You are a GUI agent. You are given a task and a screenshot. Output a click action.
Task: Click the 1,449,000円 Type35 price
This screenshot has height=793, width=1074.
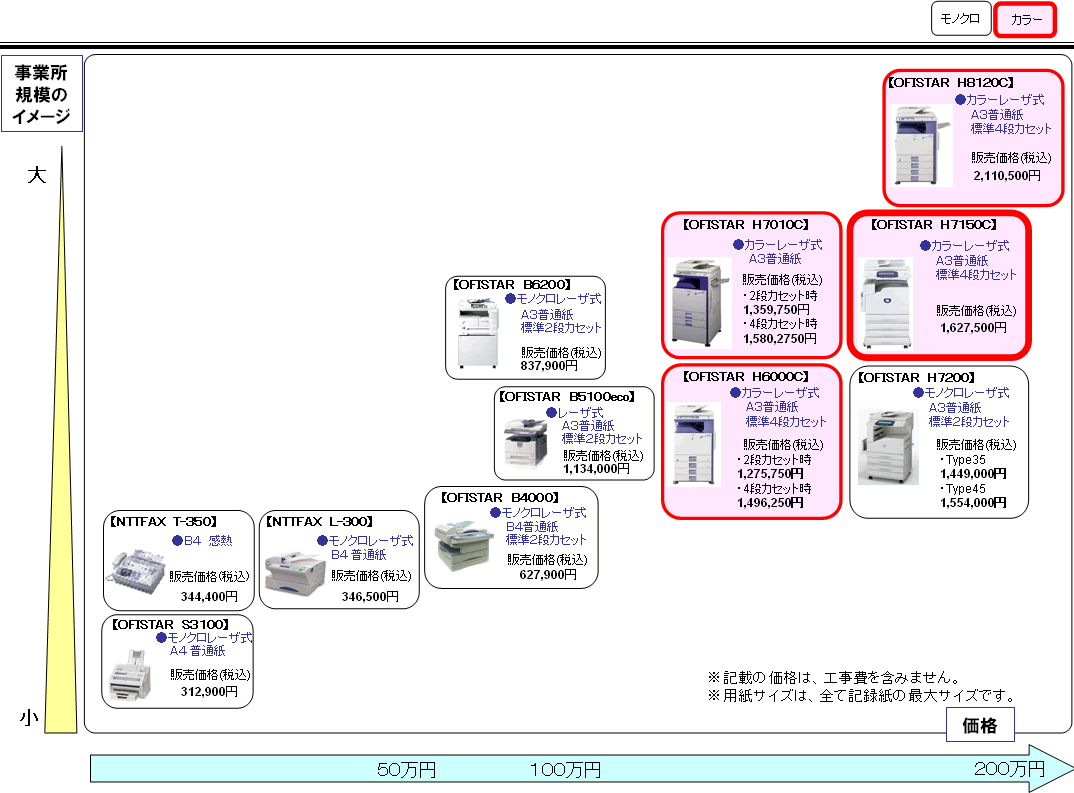[x=973, y=474]
